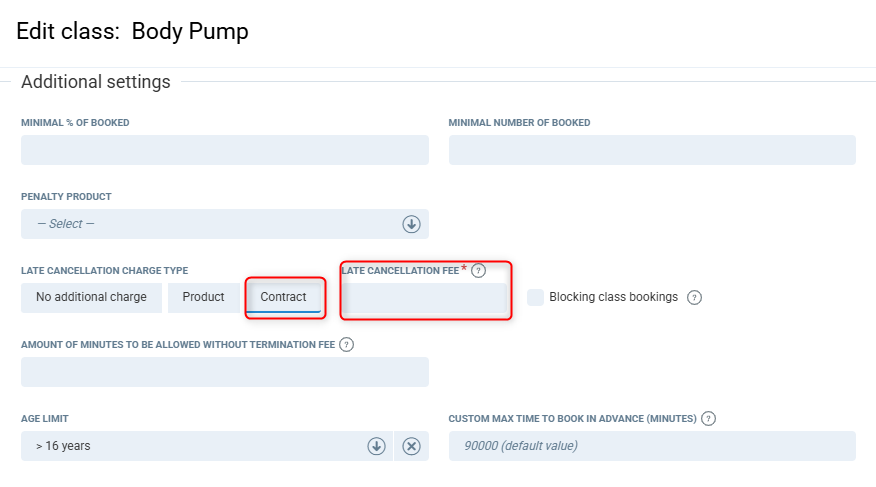Click the Late Cancellation Fee input box
The image size is (876, 487).
425,299
